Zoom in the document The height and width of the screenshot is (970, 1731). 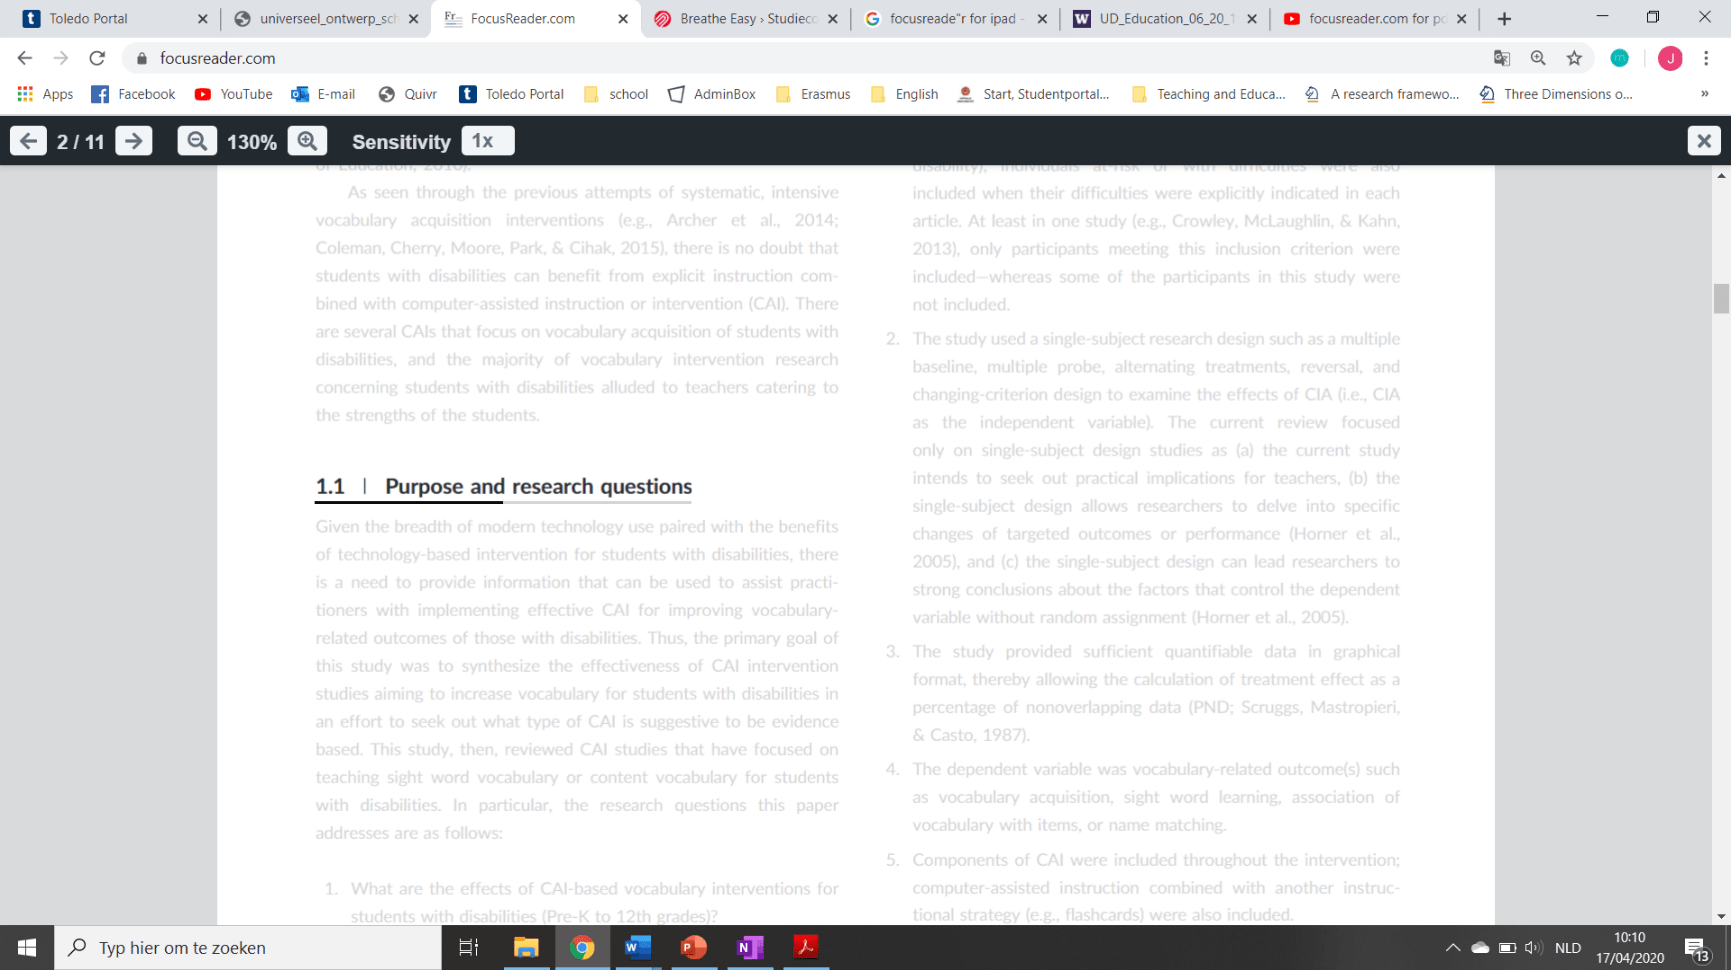tap(307, 141)
